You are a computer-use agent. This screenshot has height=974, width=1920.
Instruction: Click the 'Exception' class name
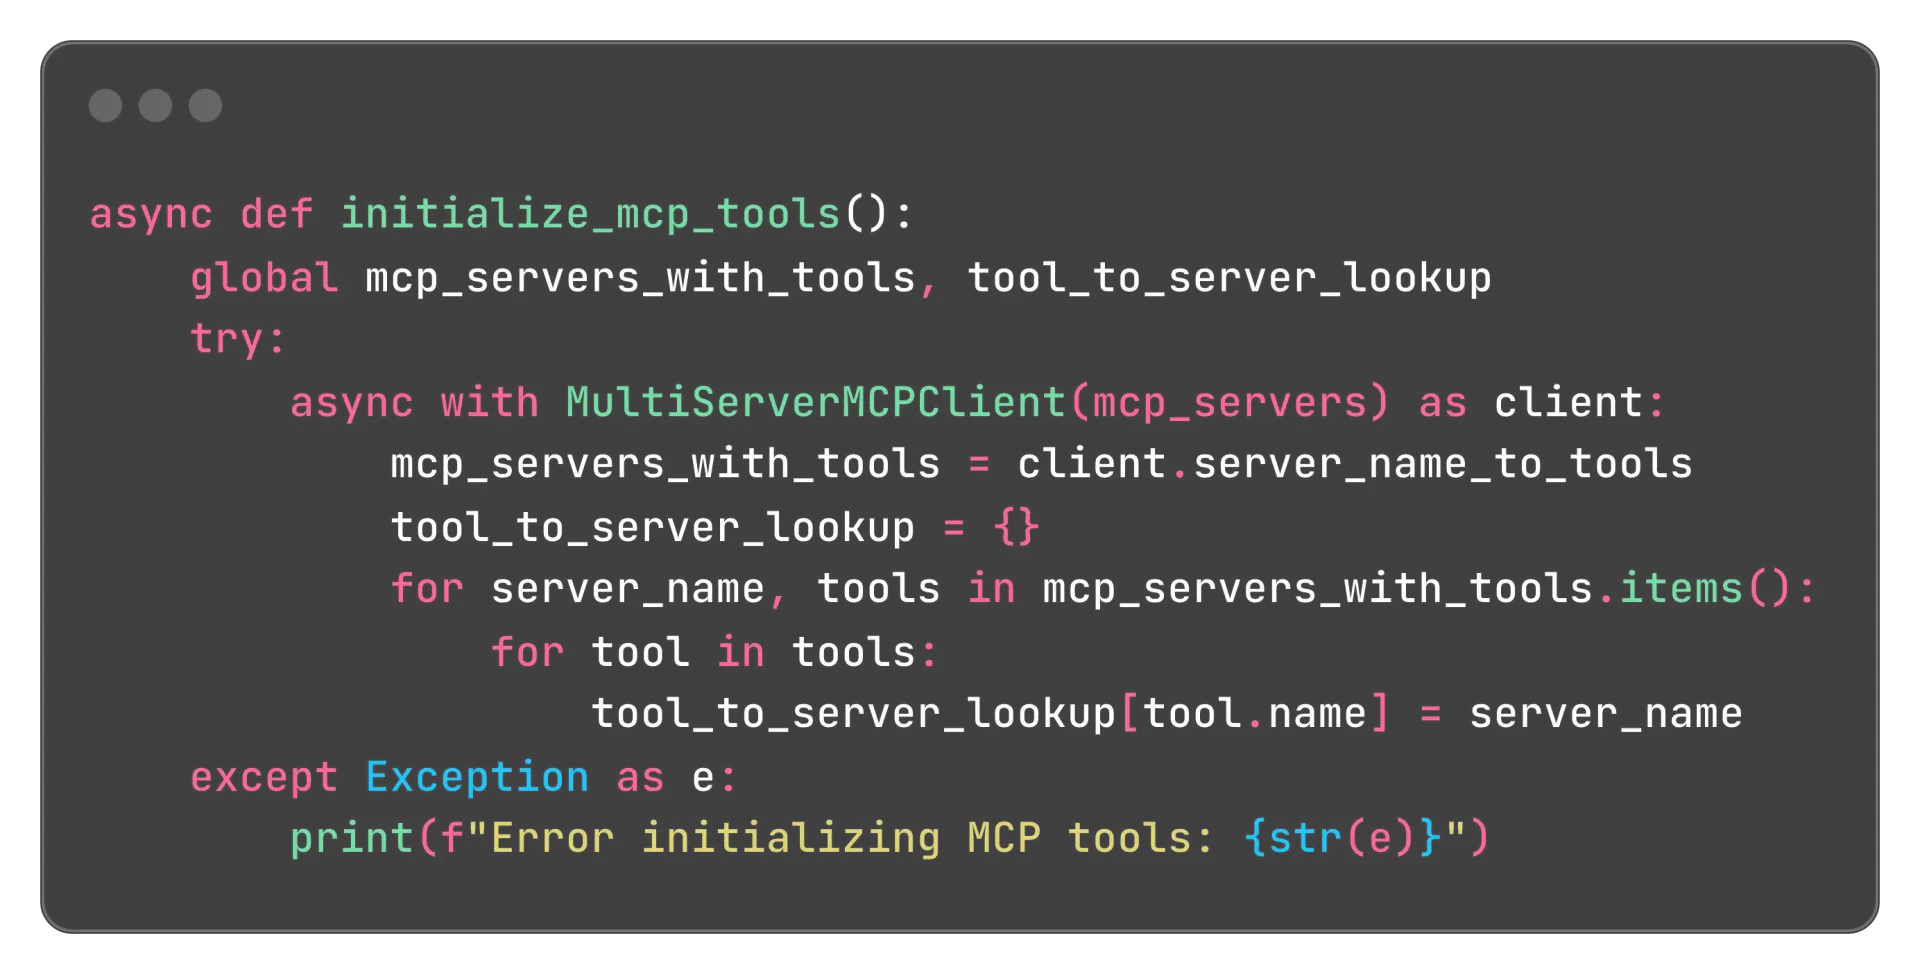(477, 777)
